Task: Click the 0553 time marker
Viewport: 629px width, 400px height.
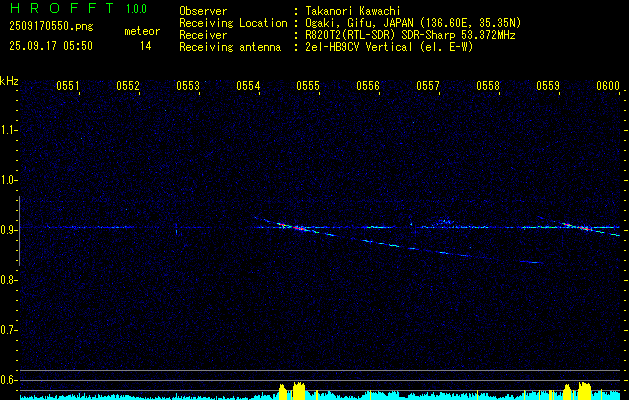Action: (188, 86)
